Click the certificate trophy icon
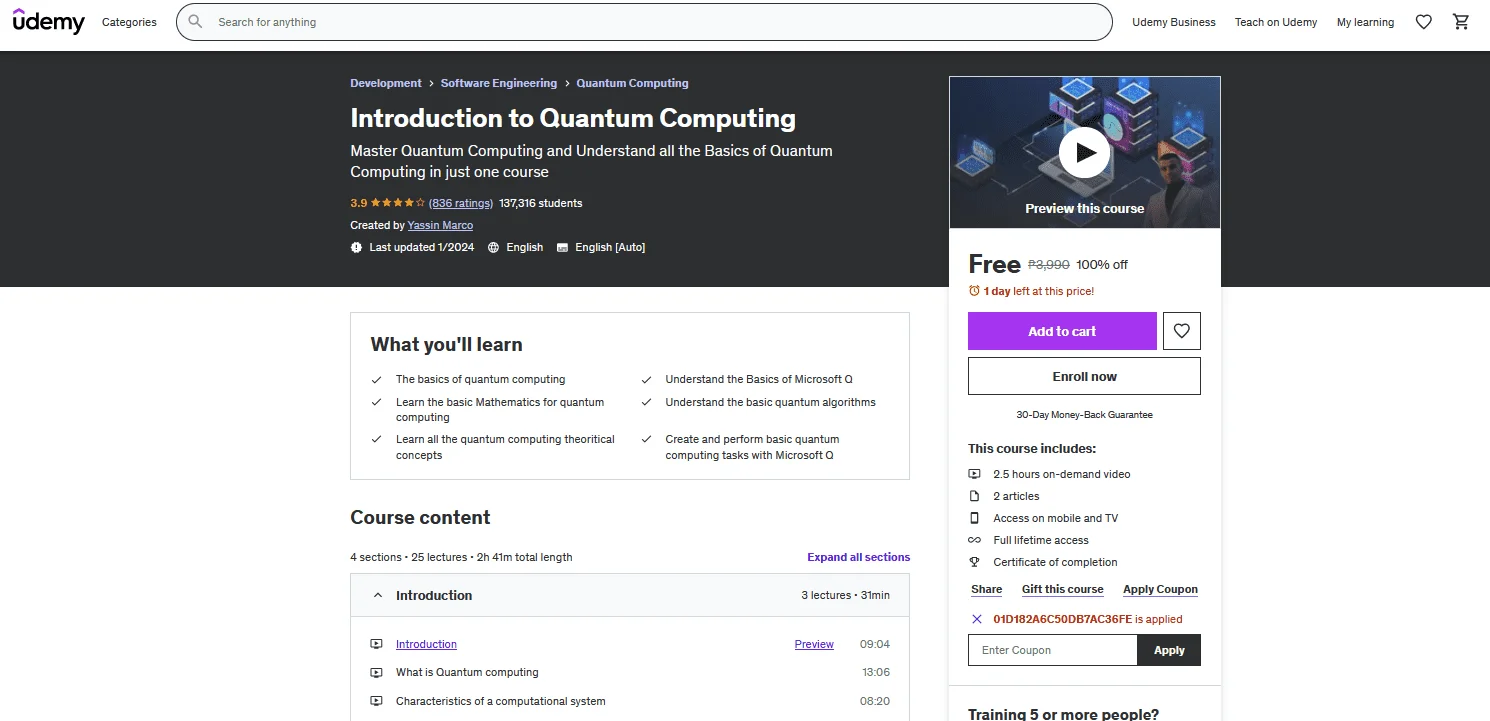Image resolution: width=1490 pixels, height=721 pixels. [975, 562]
